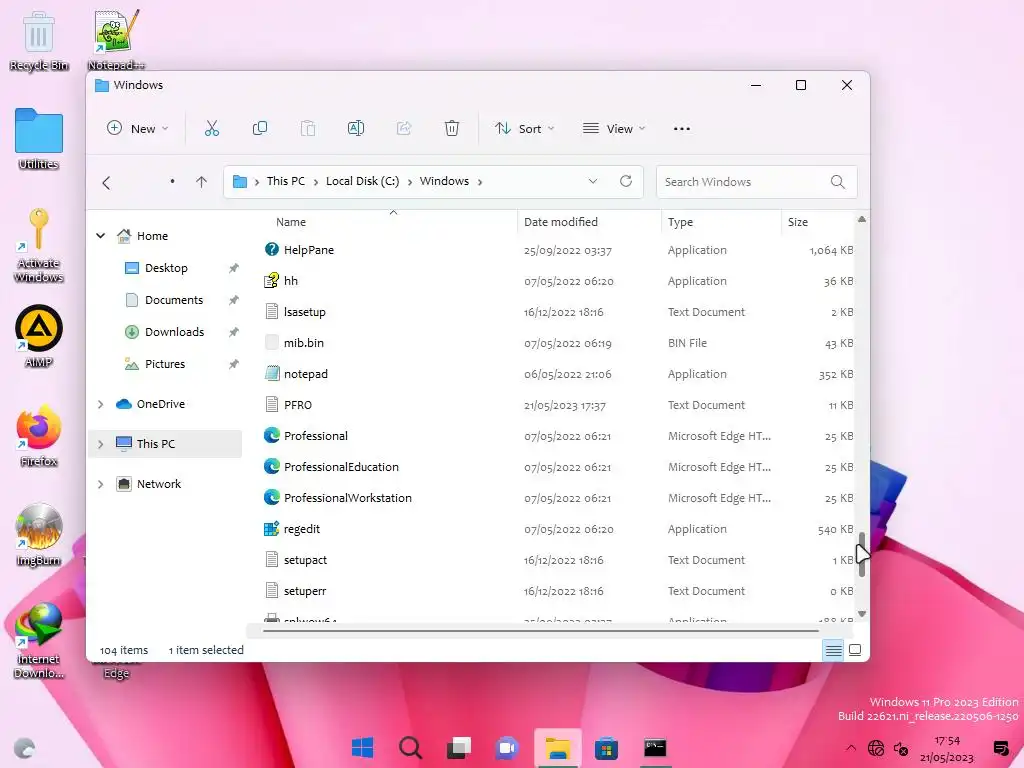Open taskbar clock showing 17:54
Image resolution: width=1024 pixels, height=768 pixels.
click(x=947, y=748)
